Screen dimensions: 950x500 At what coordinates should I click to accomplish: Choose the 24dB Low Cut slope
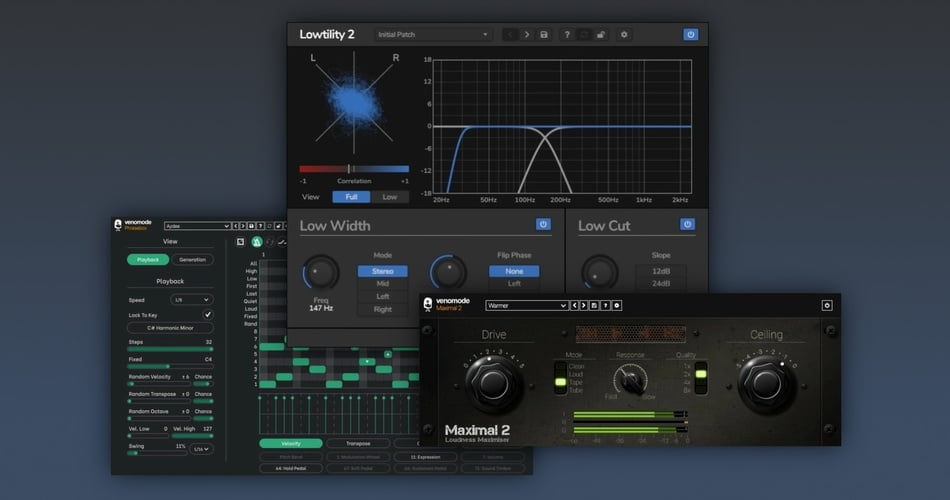tap(661, 284)
